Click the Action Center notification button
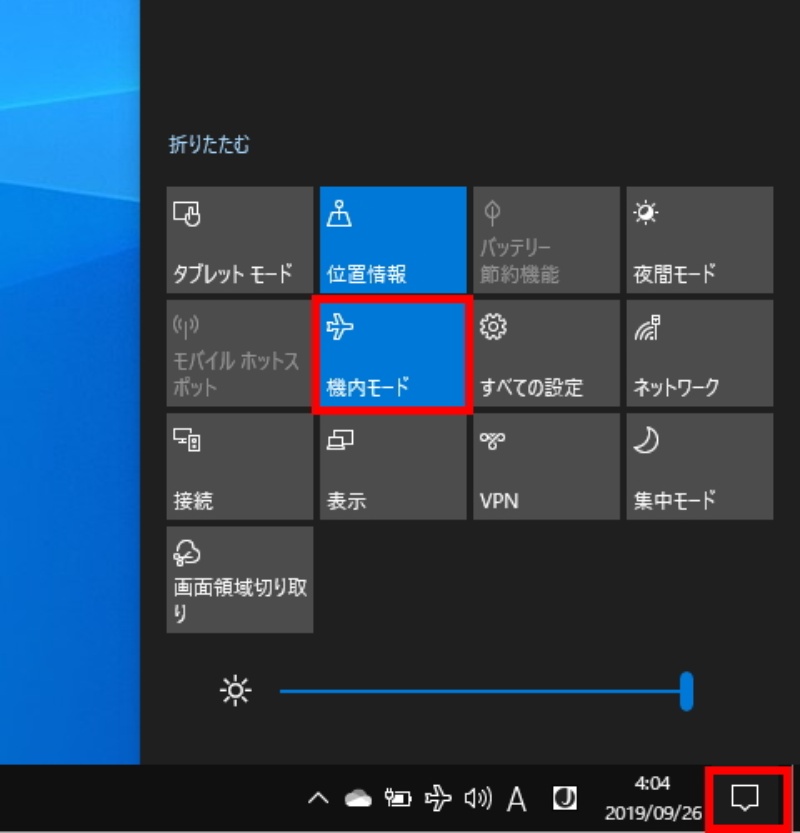Image resolution: width=800 pixels, height=833 pixels. 745,798
